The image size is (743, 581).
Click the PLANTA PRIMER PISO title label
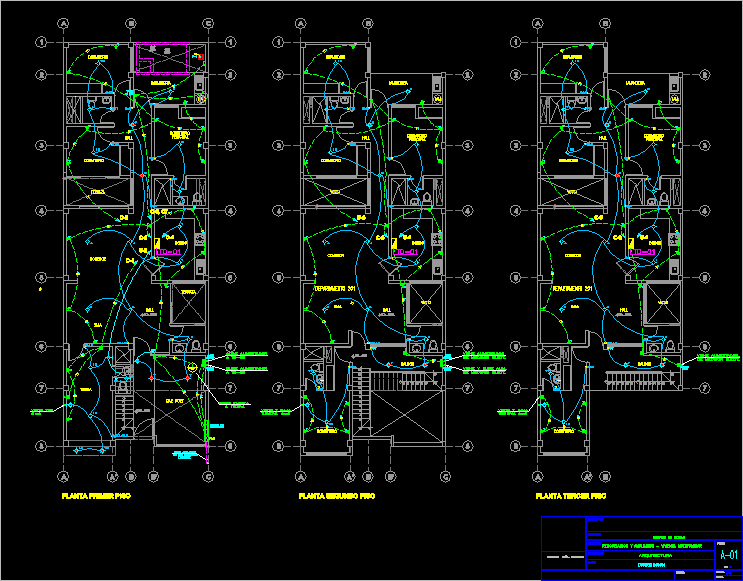(96, 496)
